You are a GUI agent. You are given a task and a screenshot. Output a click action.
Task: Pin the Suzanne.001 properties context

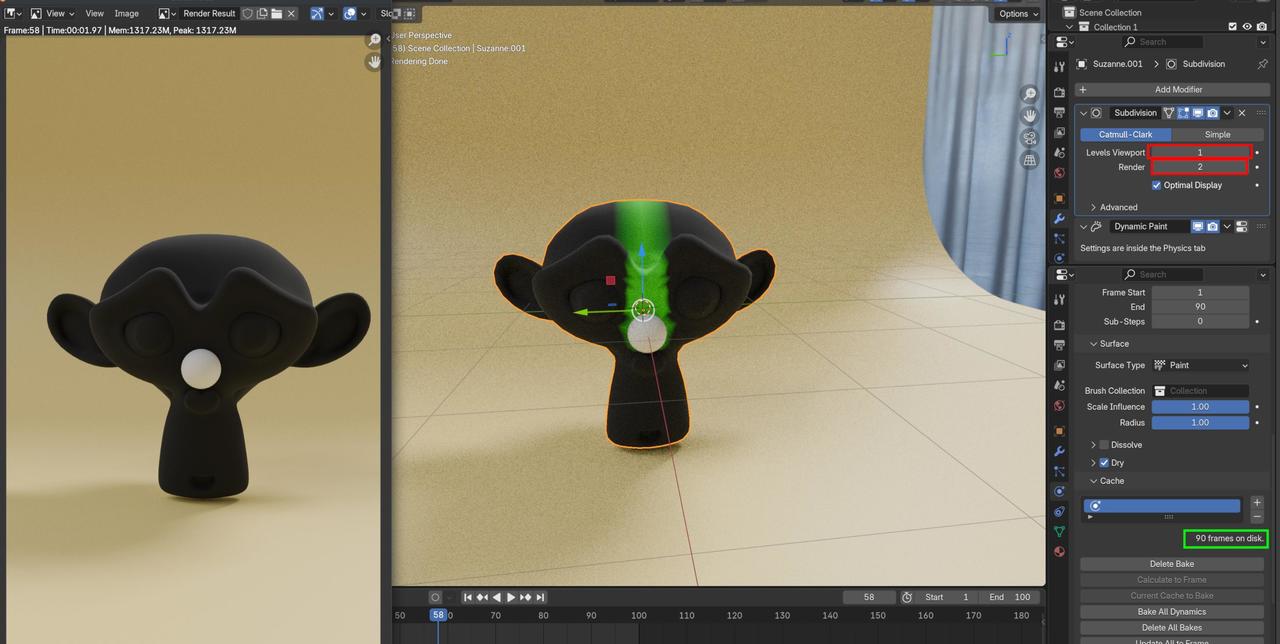[1262, 64]
